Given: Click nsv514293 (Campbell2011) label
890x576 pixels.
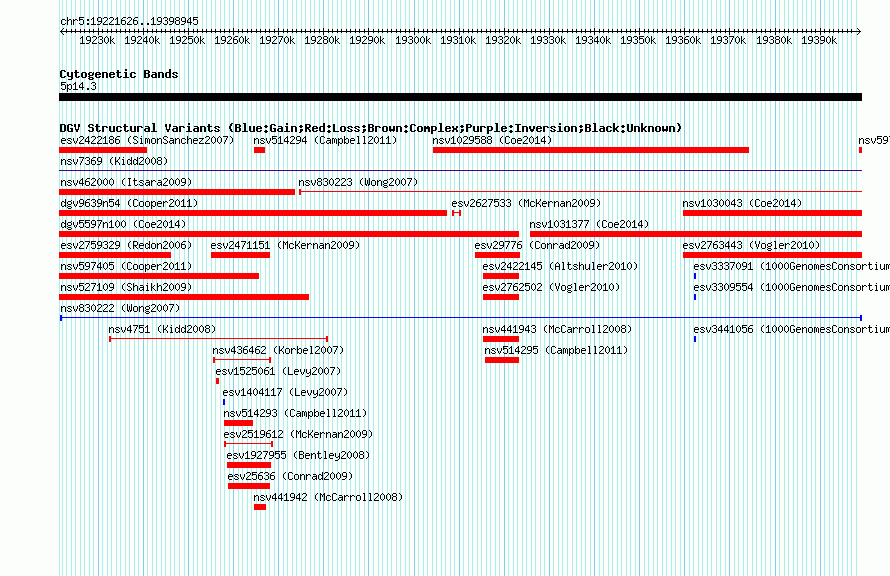Looking at the screenshot, I should [295, 413].
